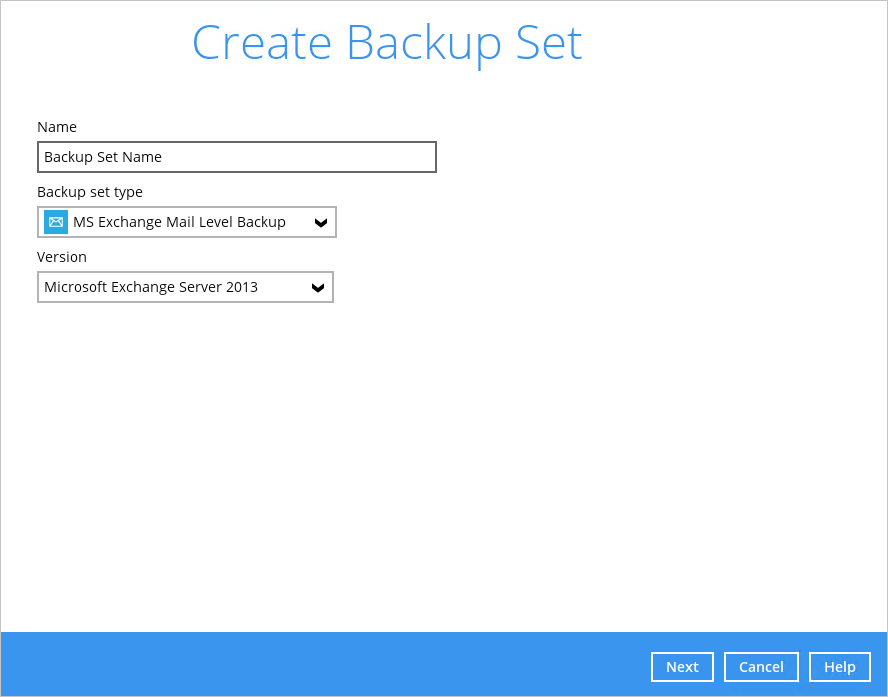This screenshot has width=888, height=697.
Task: Select the MS Exchange Mail Level Backup combo box
Action: [x=187, y=222]
